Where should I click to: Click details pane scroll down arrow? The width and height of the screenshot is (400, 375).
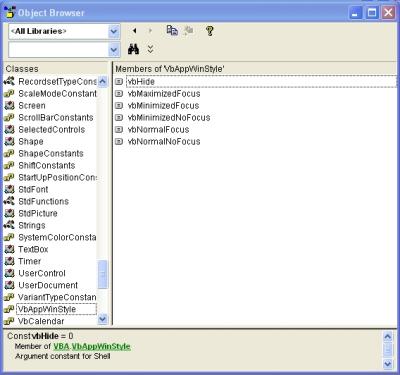pos(387,363)
